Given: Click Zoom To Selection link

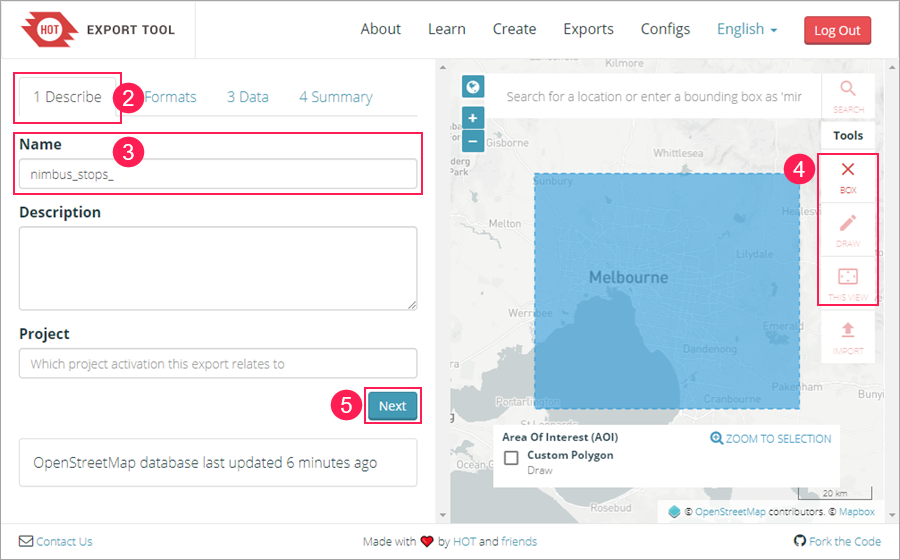Looking at the screenshot, I should point(771,439).
